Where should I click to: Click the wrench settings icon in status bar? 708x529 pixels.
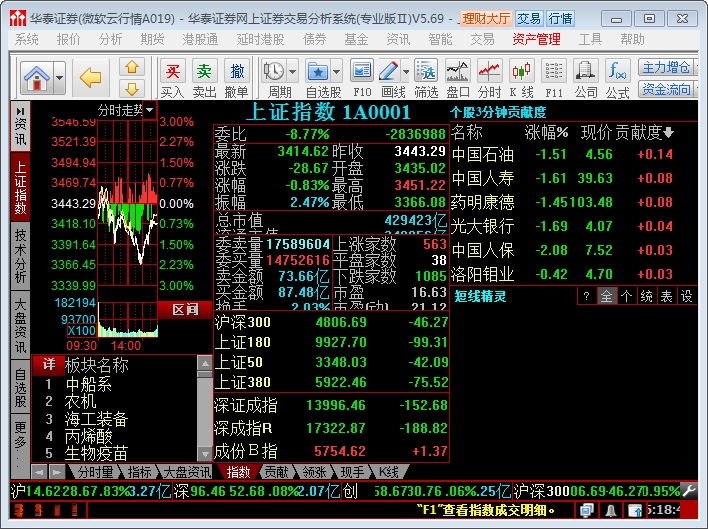(689, 491)
